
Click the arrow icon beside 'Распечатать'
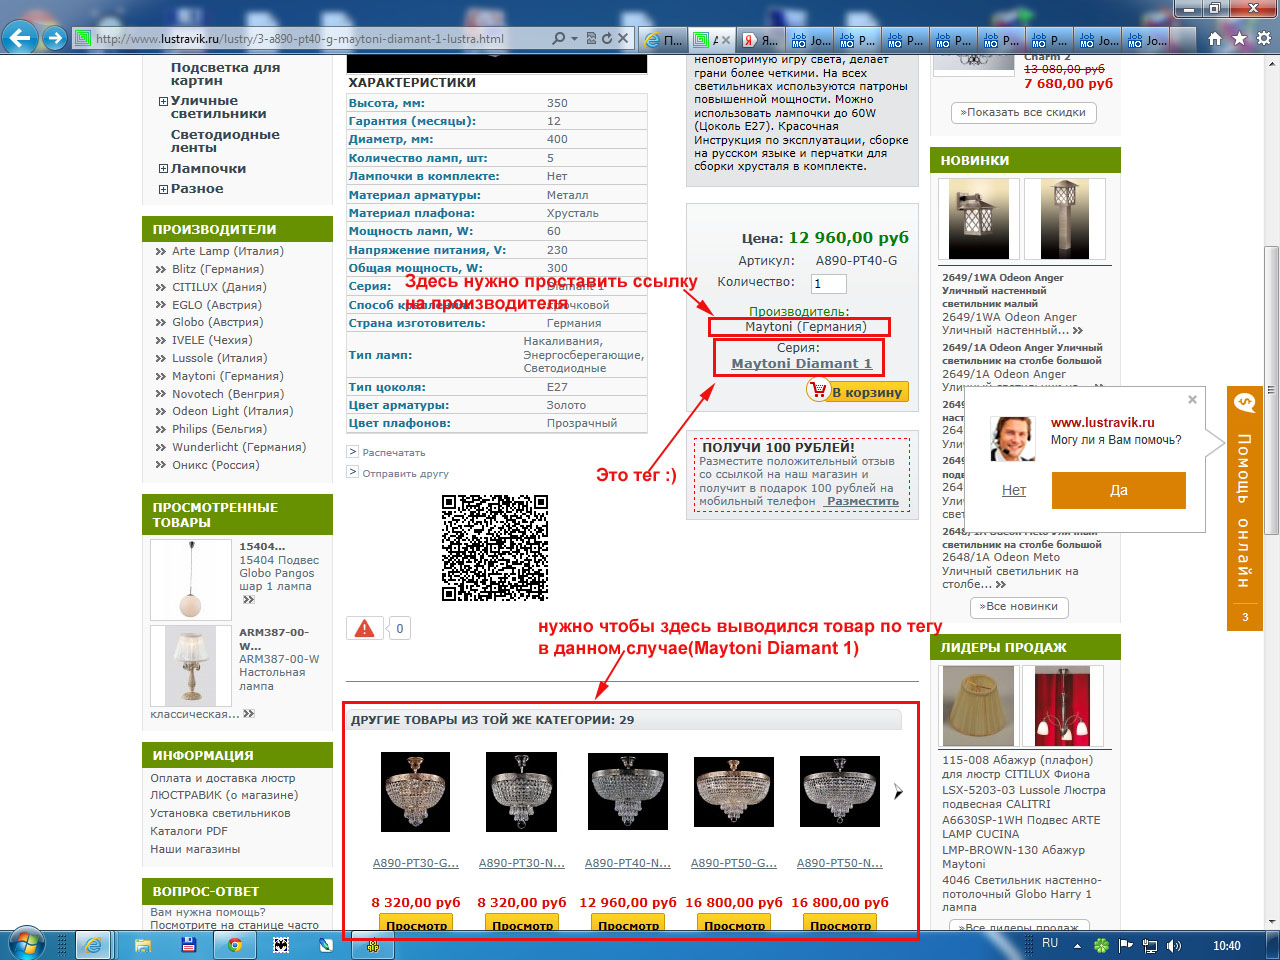click(x=353, y=452)
